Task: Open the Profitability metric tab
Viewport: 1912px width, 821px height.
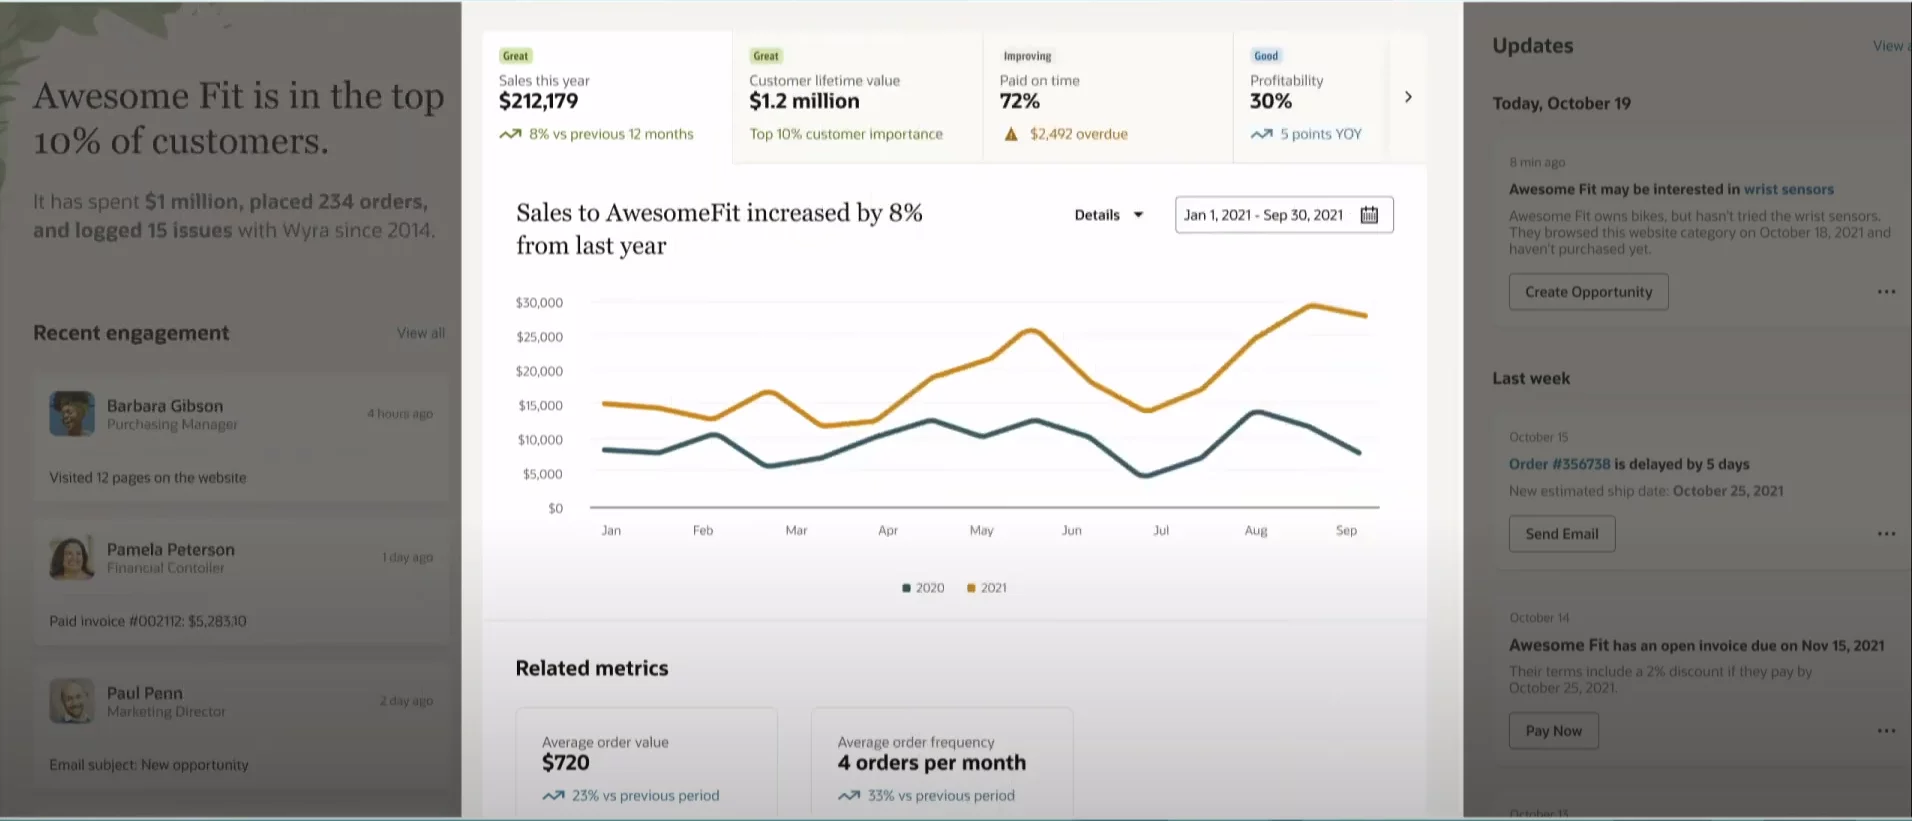Action: tap(1310, 97)
